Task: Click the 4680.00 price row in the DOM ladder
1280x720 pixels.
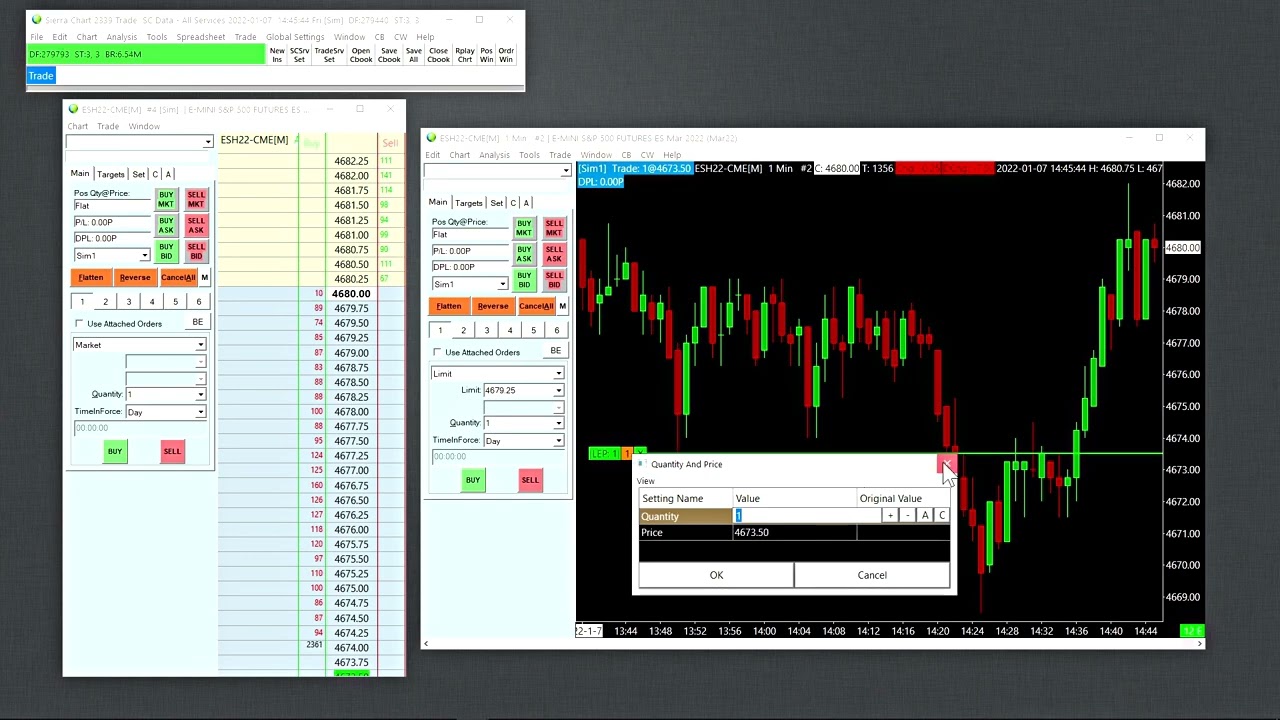Action: [351, 294]
